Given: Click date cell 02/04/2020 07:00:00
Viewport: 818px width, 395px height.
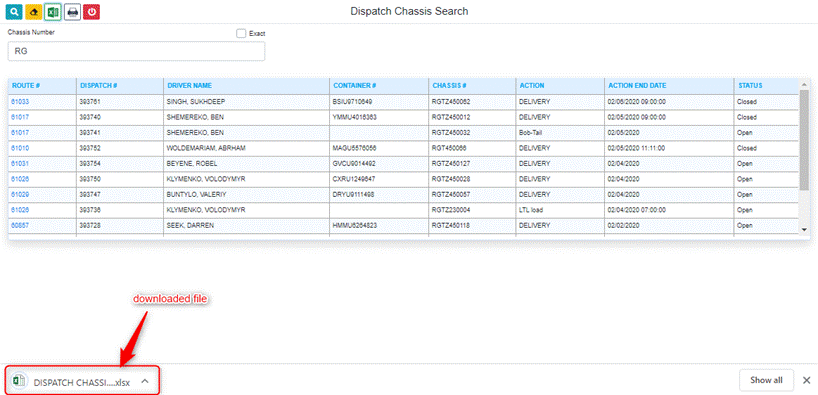Looking at the screenshot, I should coord(669,210).
